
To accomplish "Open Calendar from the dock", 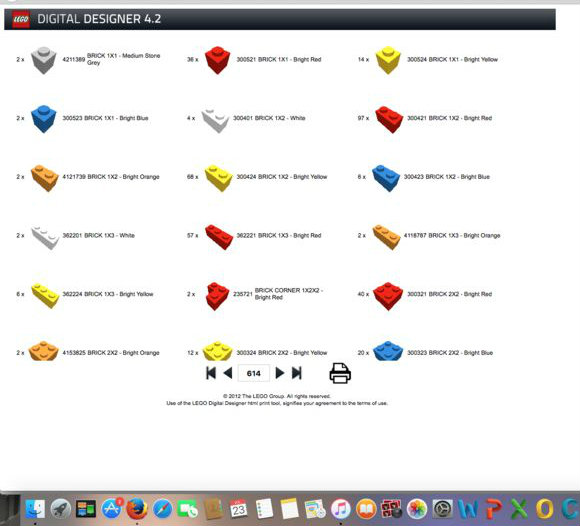I will point(239,509).
